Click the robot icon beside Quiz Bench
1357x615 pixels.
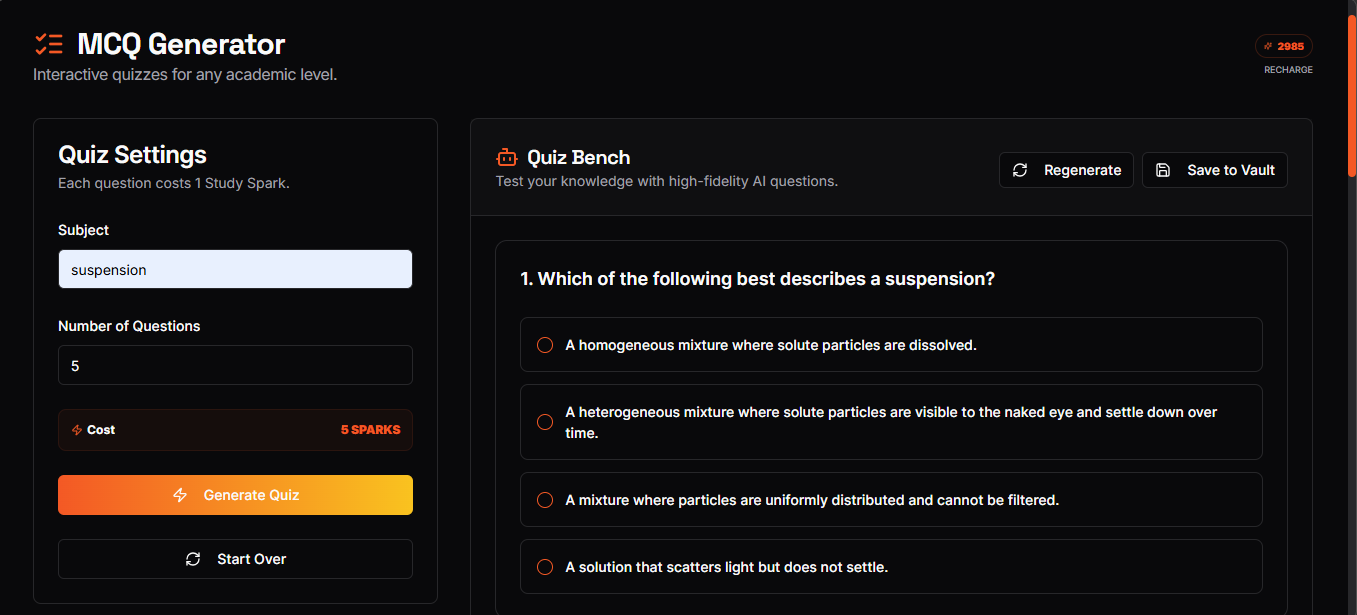506,157
